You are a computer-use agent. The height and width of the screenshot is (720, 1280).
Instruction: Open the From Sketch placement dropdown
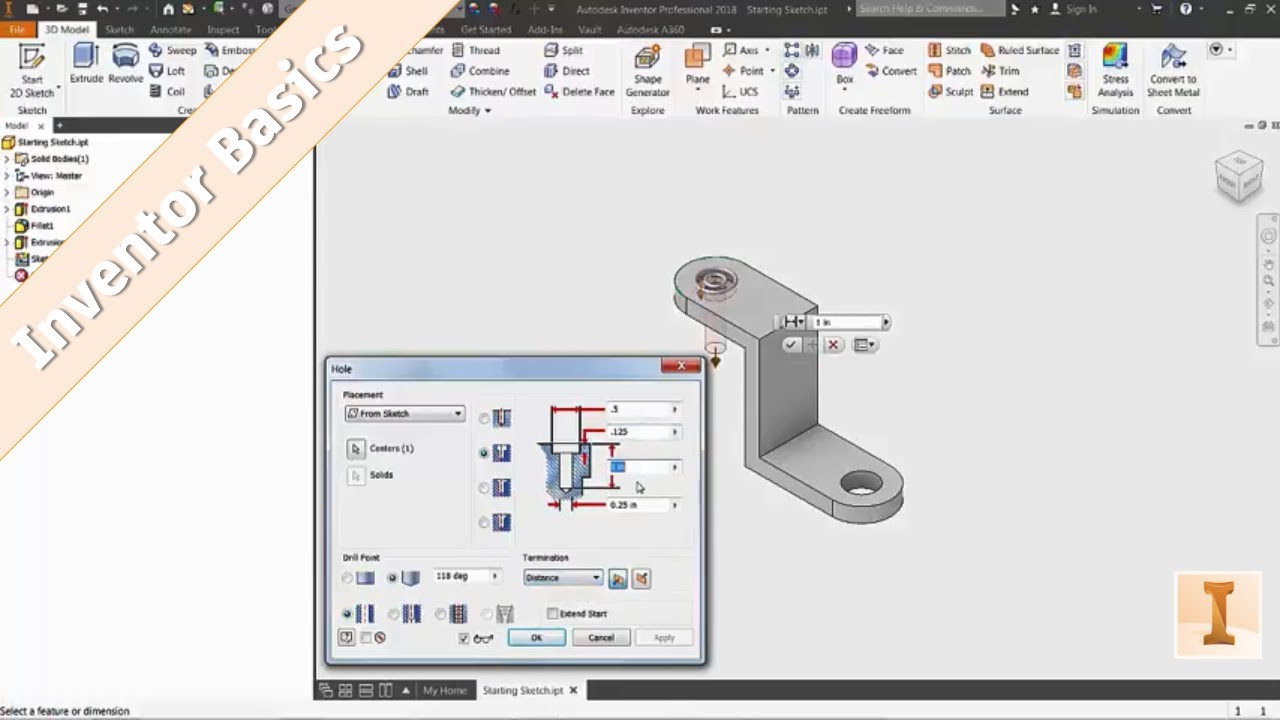405,413
